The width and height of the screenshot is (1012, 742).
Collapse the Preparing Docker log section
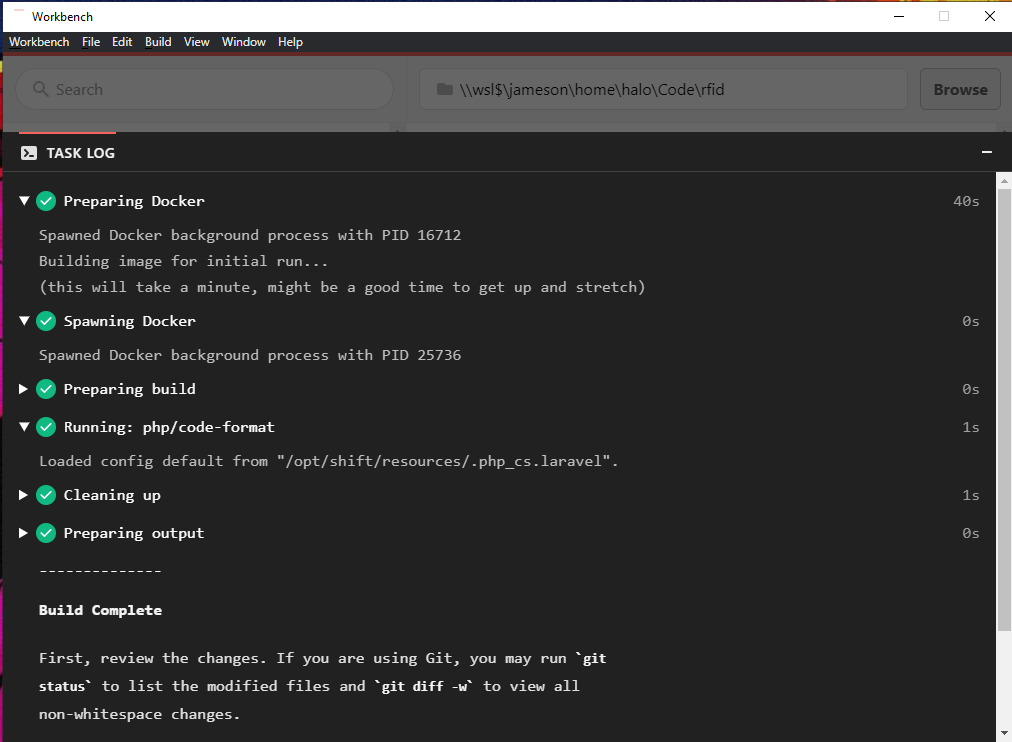(23, 201)
